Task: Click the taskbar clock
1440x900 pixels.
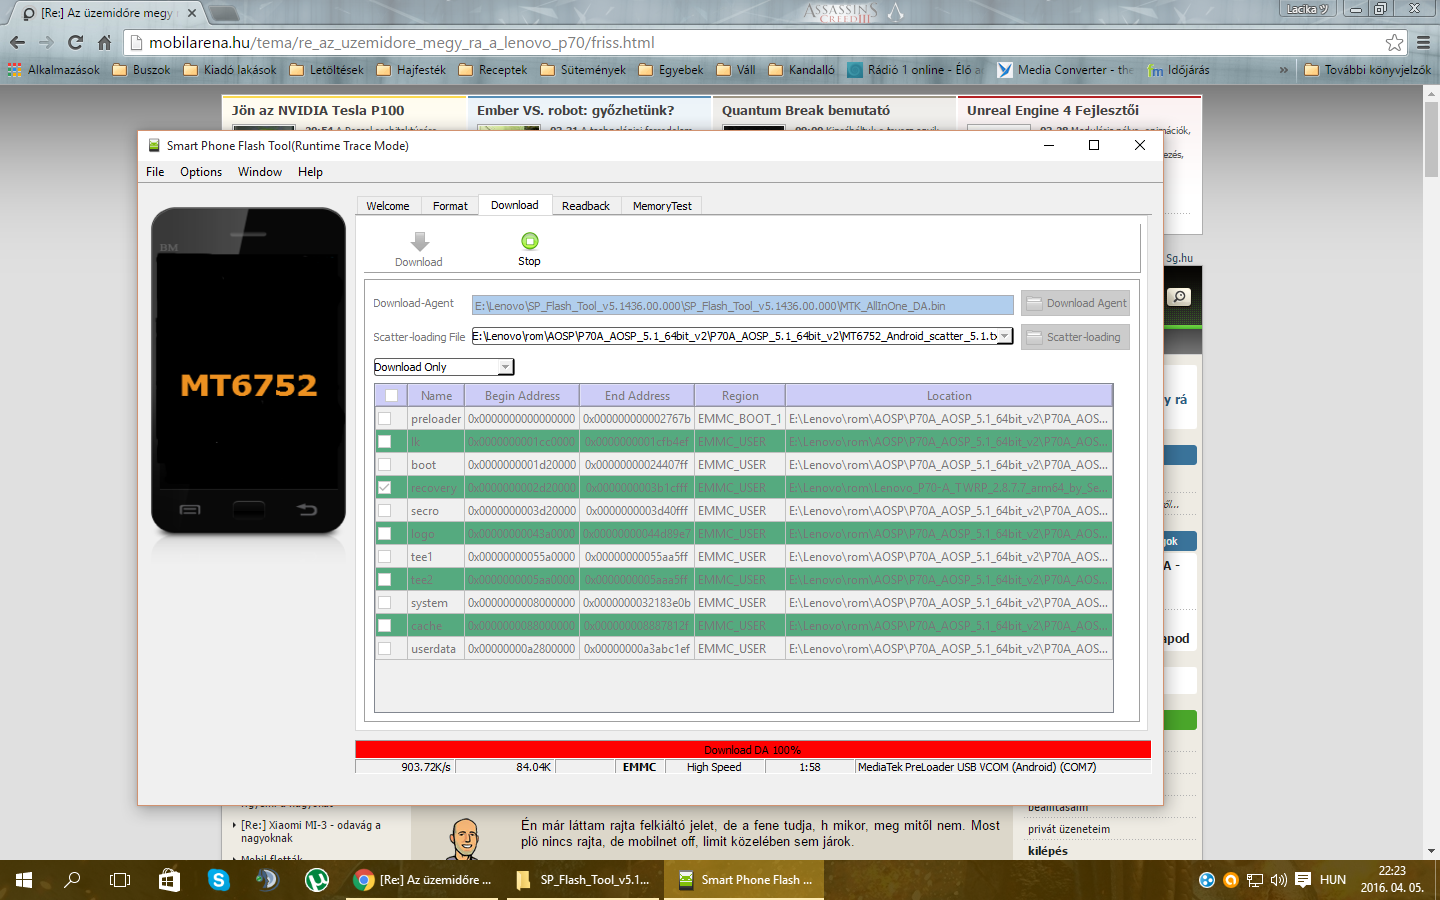Action: coord(1392,880)
